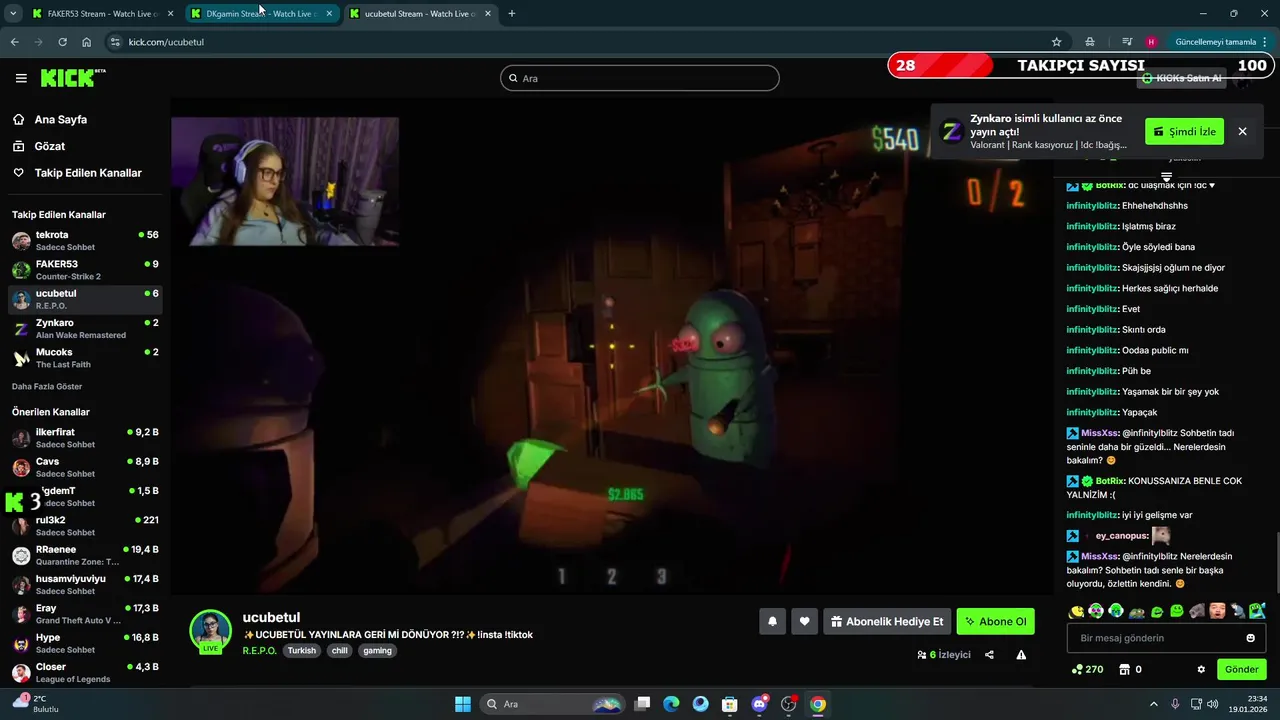Bookmark this page with star icon
The width and height of the screenshot is (1280, 720).
point(1056,42)
